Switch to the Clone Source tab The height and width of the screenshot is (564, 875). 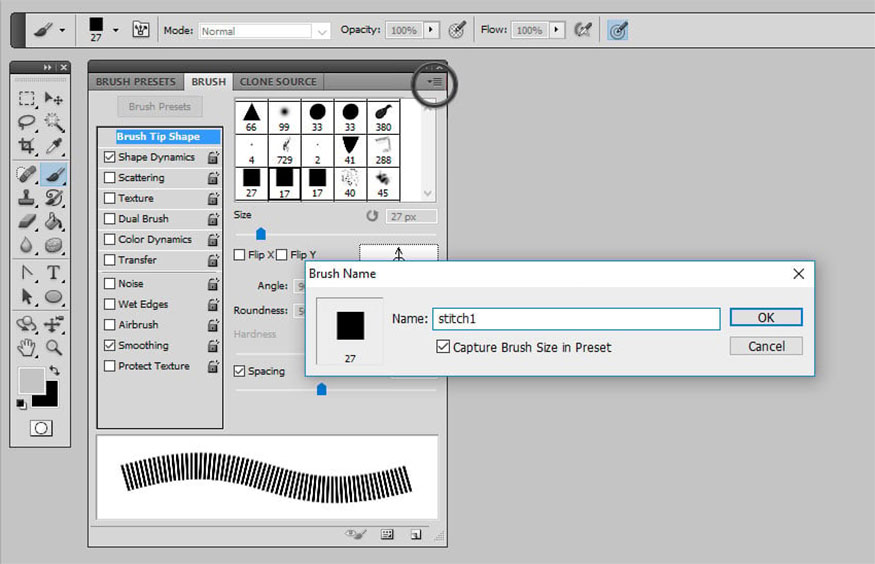pos(278,82)
